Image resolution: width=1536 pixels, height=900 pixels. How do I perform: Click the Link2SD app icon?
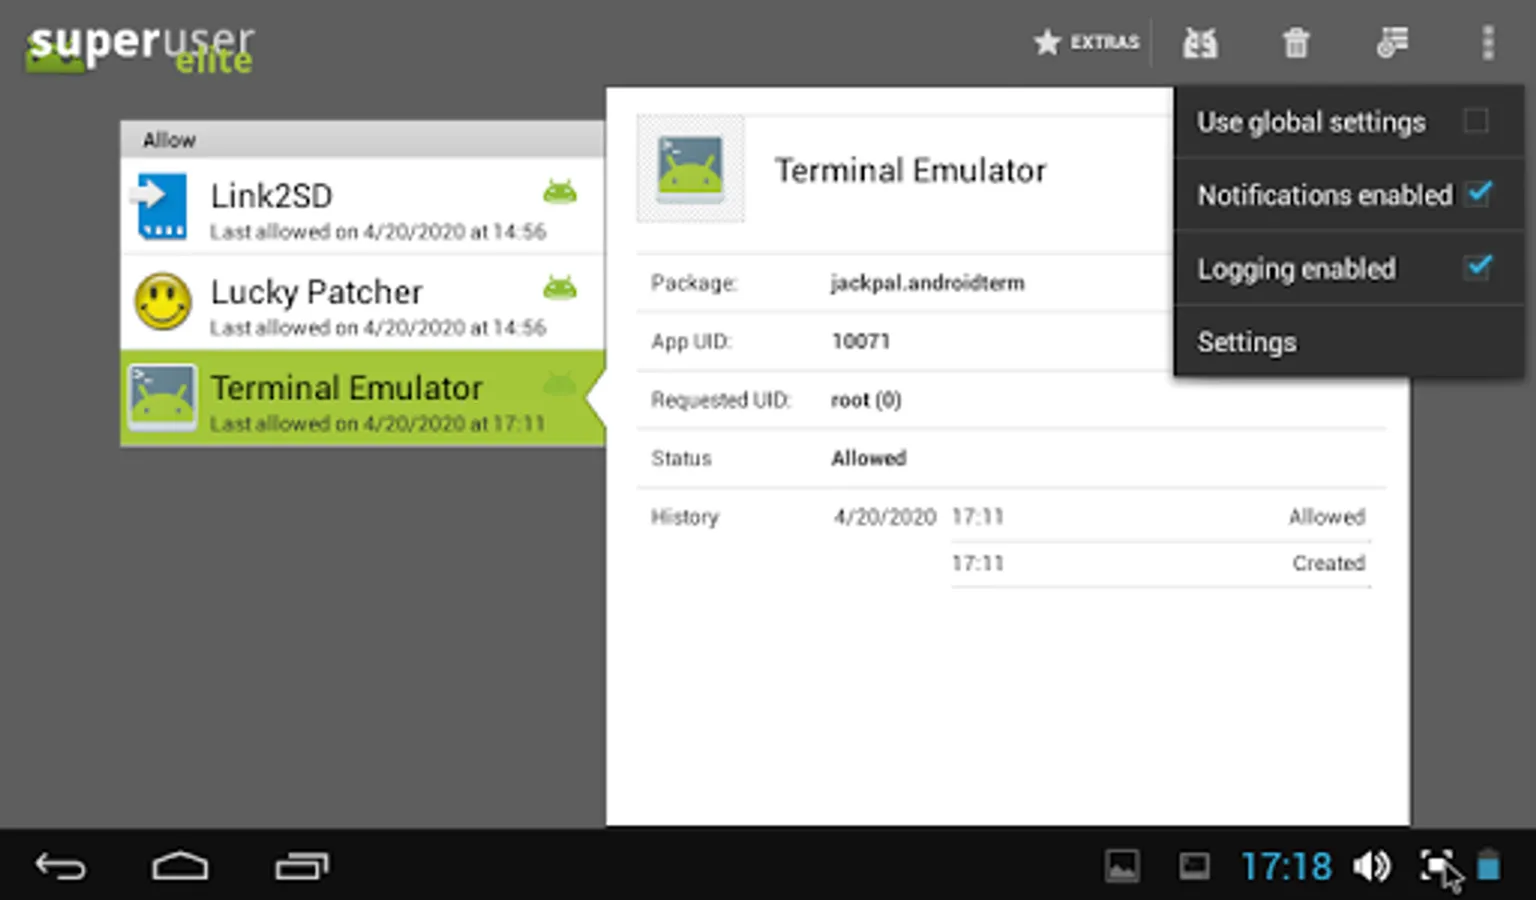point(161,207)
